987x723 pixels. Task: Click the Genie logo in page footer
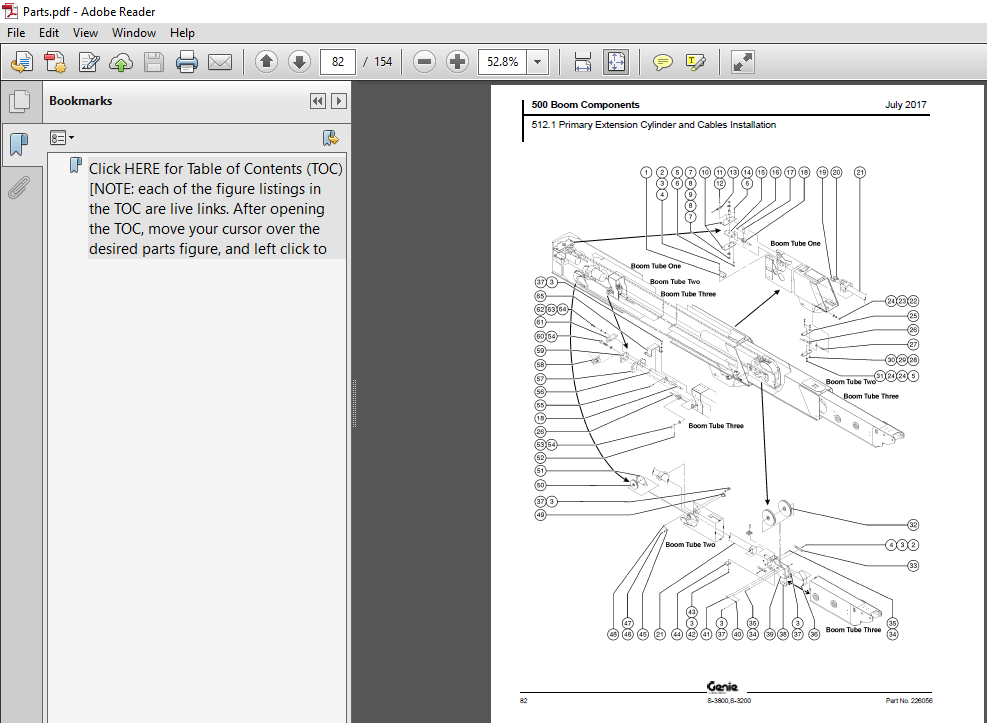tap(722, 687)
